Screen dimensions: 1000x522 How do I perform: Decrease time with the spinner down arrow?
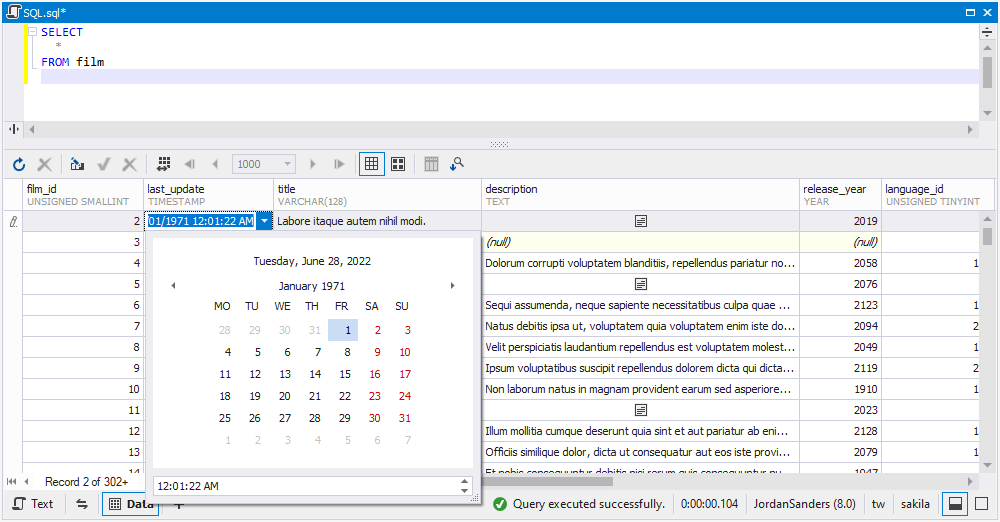(464, 491)
